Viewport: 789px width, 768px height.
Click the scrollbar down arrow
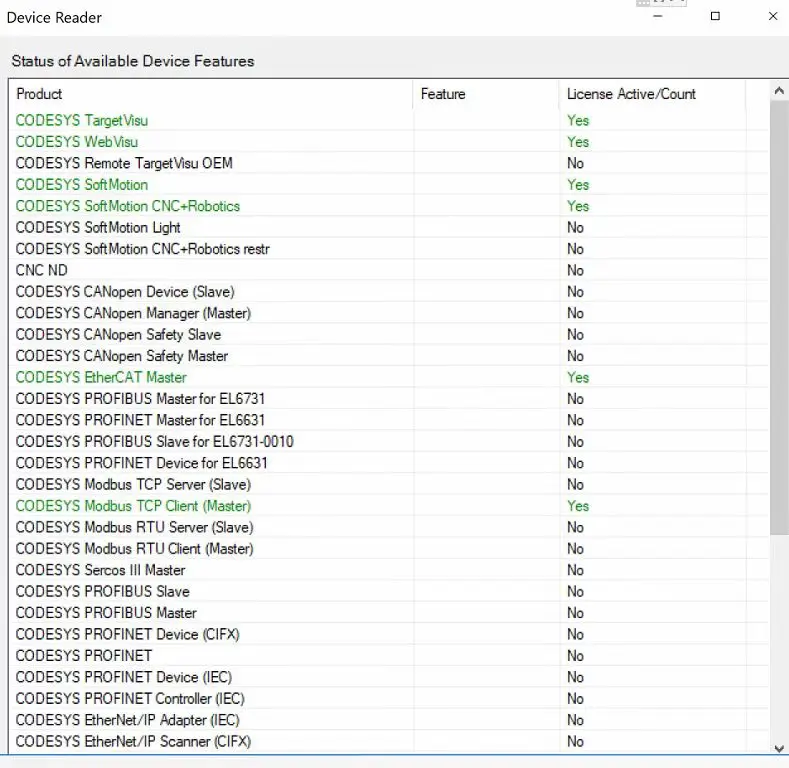779,748
